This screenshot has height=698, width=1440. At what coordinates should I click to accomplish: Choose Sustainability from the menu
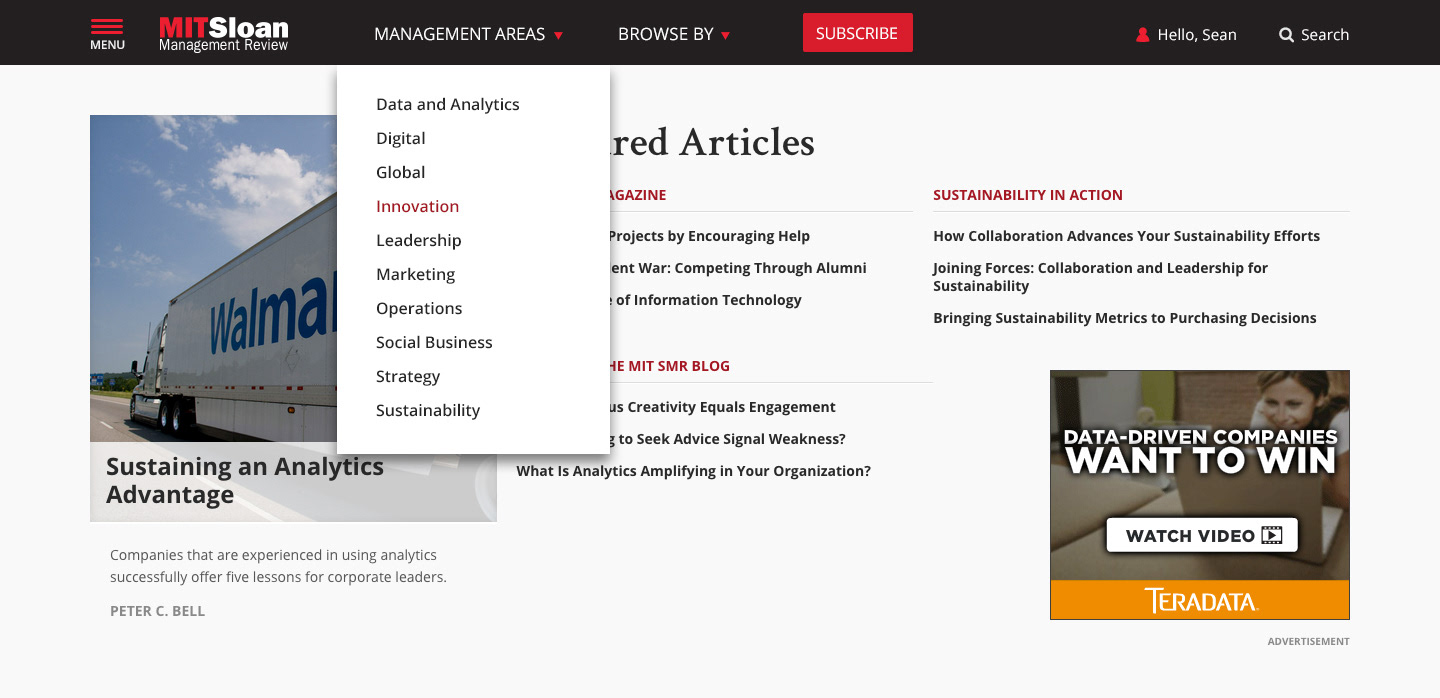pos(428,410)
